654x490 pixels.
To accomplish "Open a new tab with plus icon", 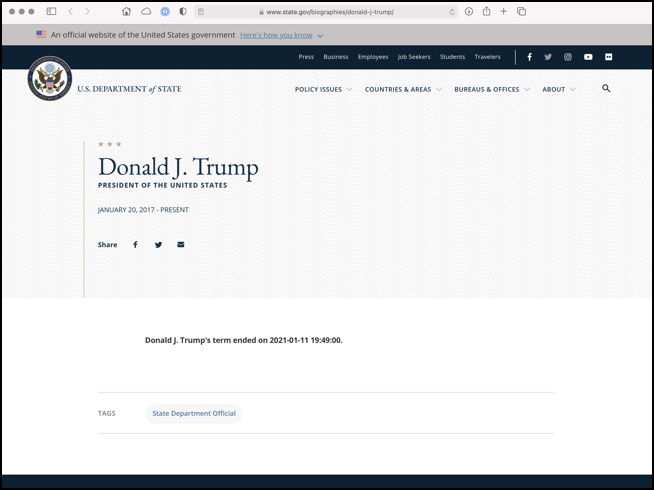I will [503, 12].
